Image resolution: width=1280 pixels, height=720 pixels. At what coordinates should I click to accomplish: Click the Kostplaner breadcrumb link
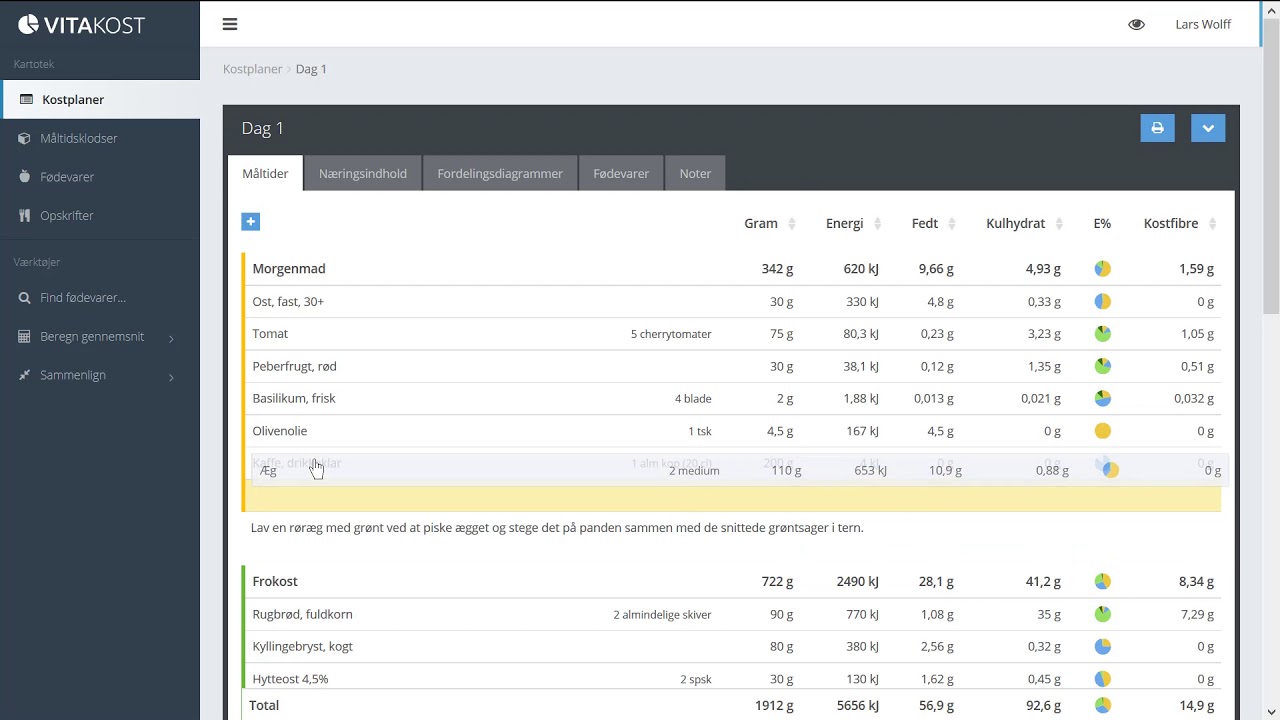252,69
